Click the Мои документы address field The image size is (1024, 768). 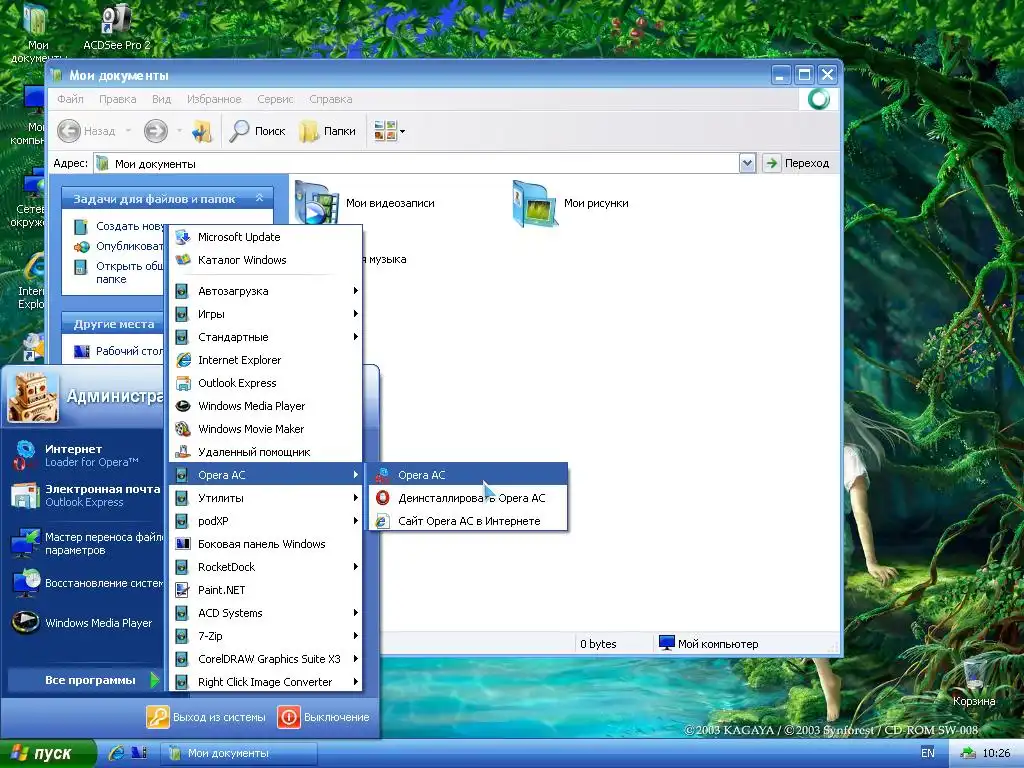coord(416,163)
